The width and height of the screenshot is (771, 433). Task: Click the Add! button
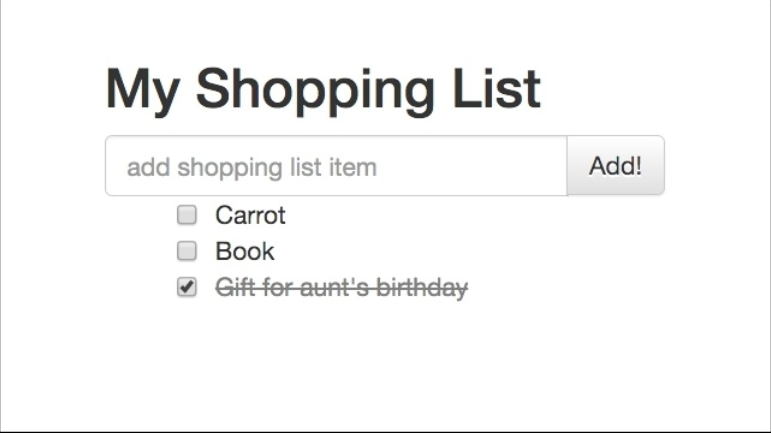tap(615, 166)
